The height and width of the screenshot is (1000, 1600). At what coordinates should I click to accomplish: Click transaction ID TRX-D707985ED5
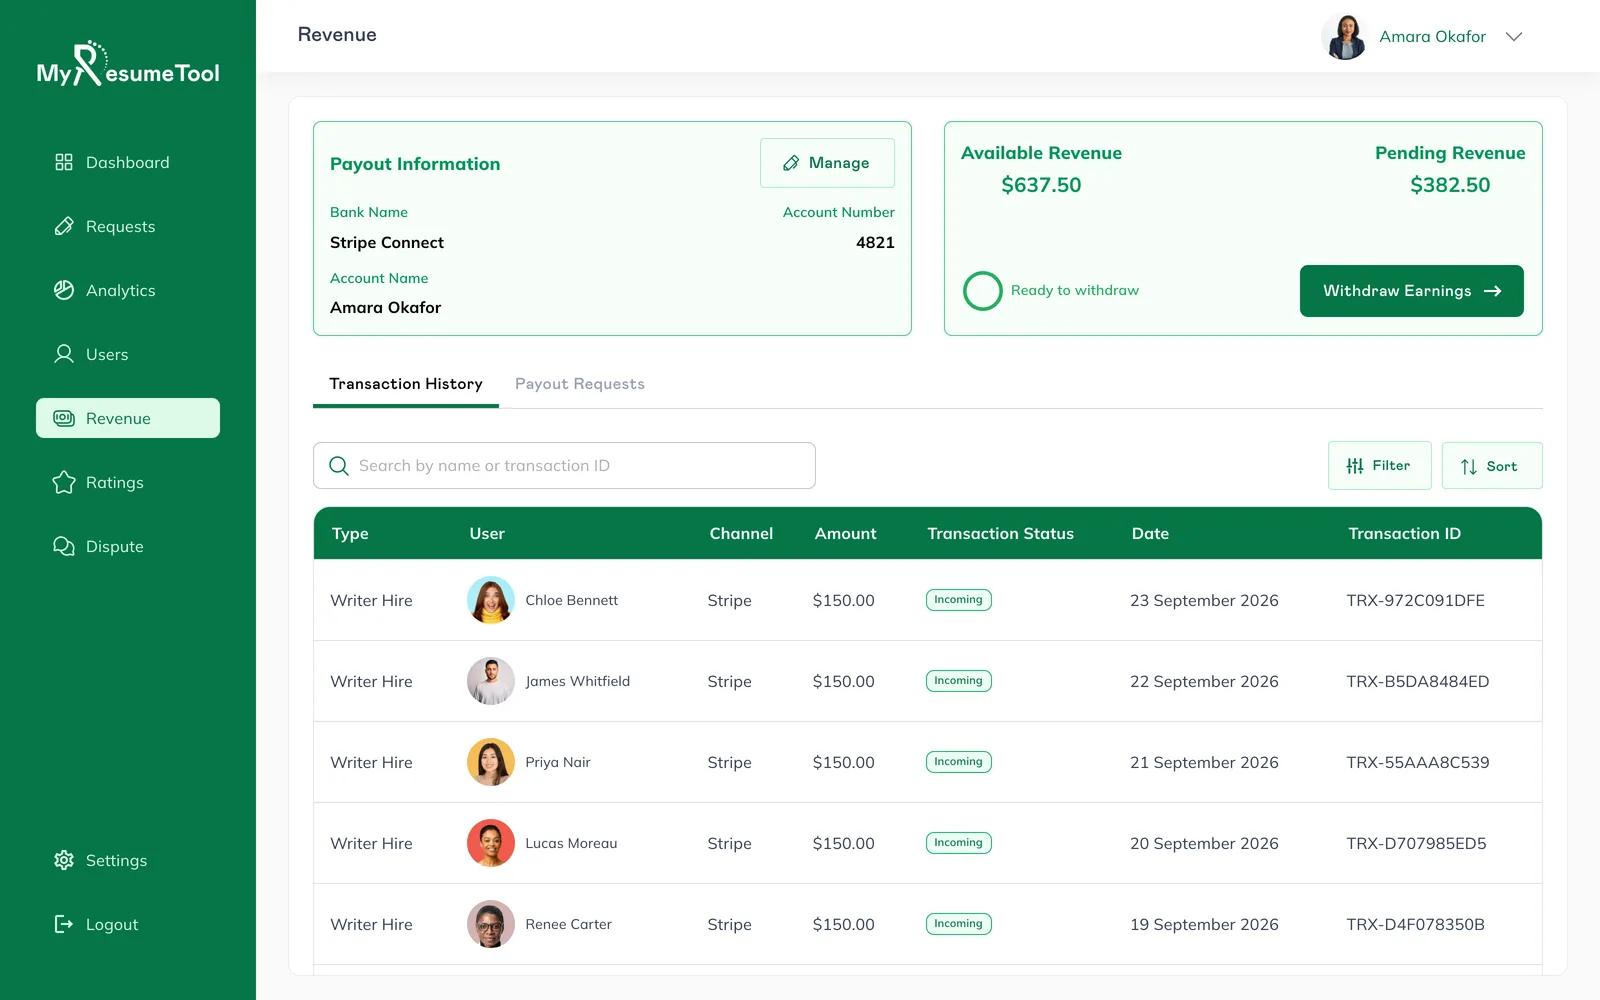[1416, 843]
